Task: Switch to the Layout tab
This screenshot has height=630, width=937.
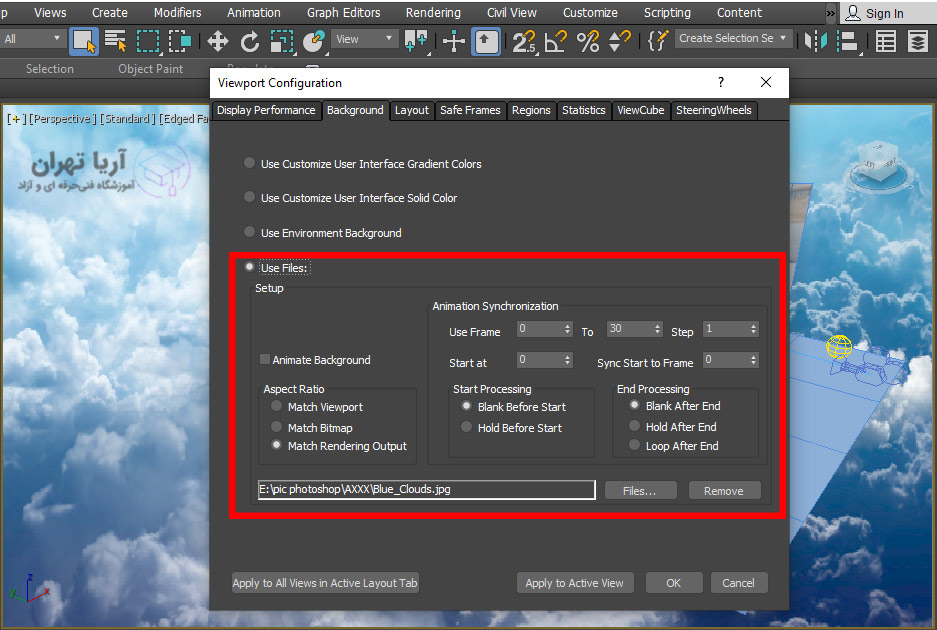Action: 411,110
